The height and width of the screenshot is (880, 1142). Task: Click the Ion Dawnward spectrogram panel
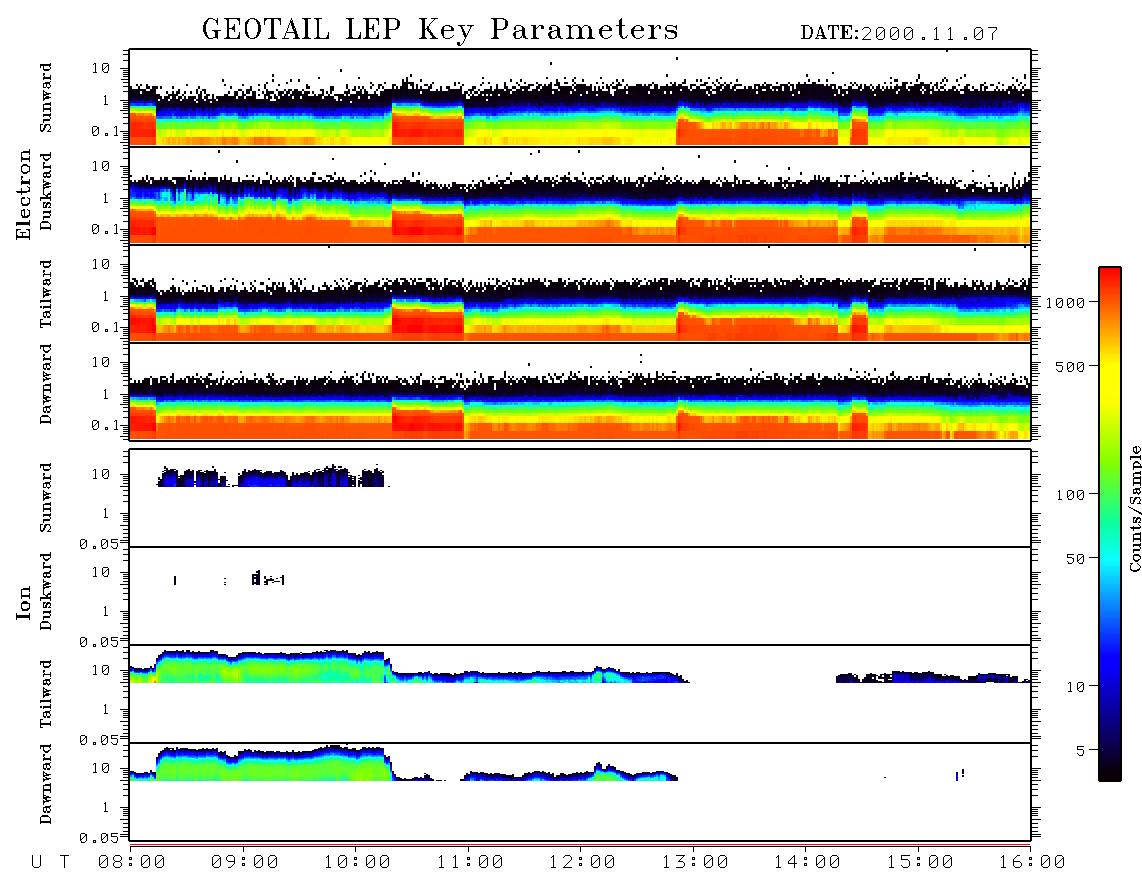click(x=580, y=792)
